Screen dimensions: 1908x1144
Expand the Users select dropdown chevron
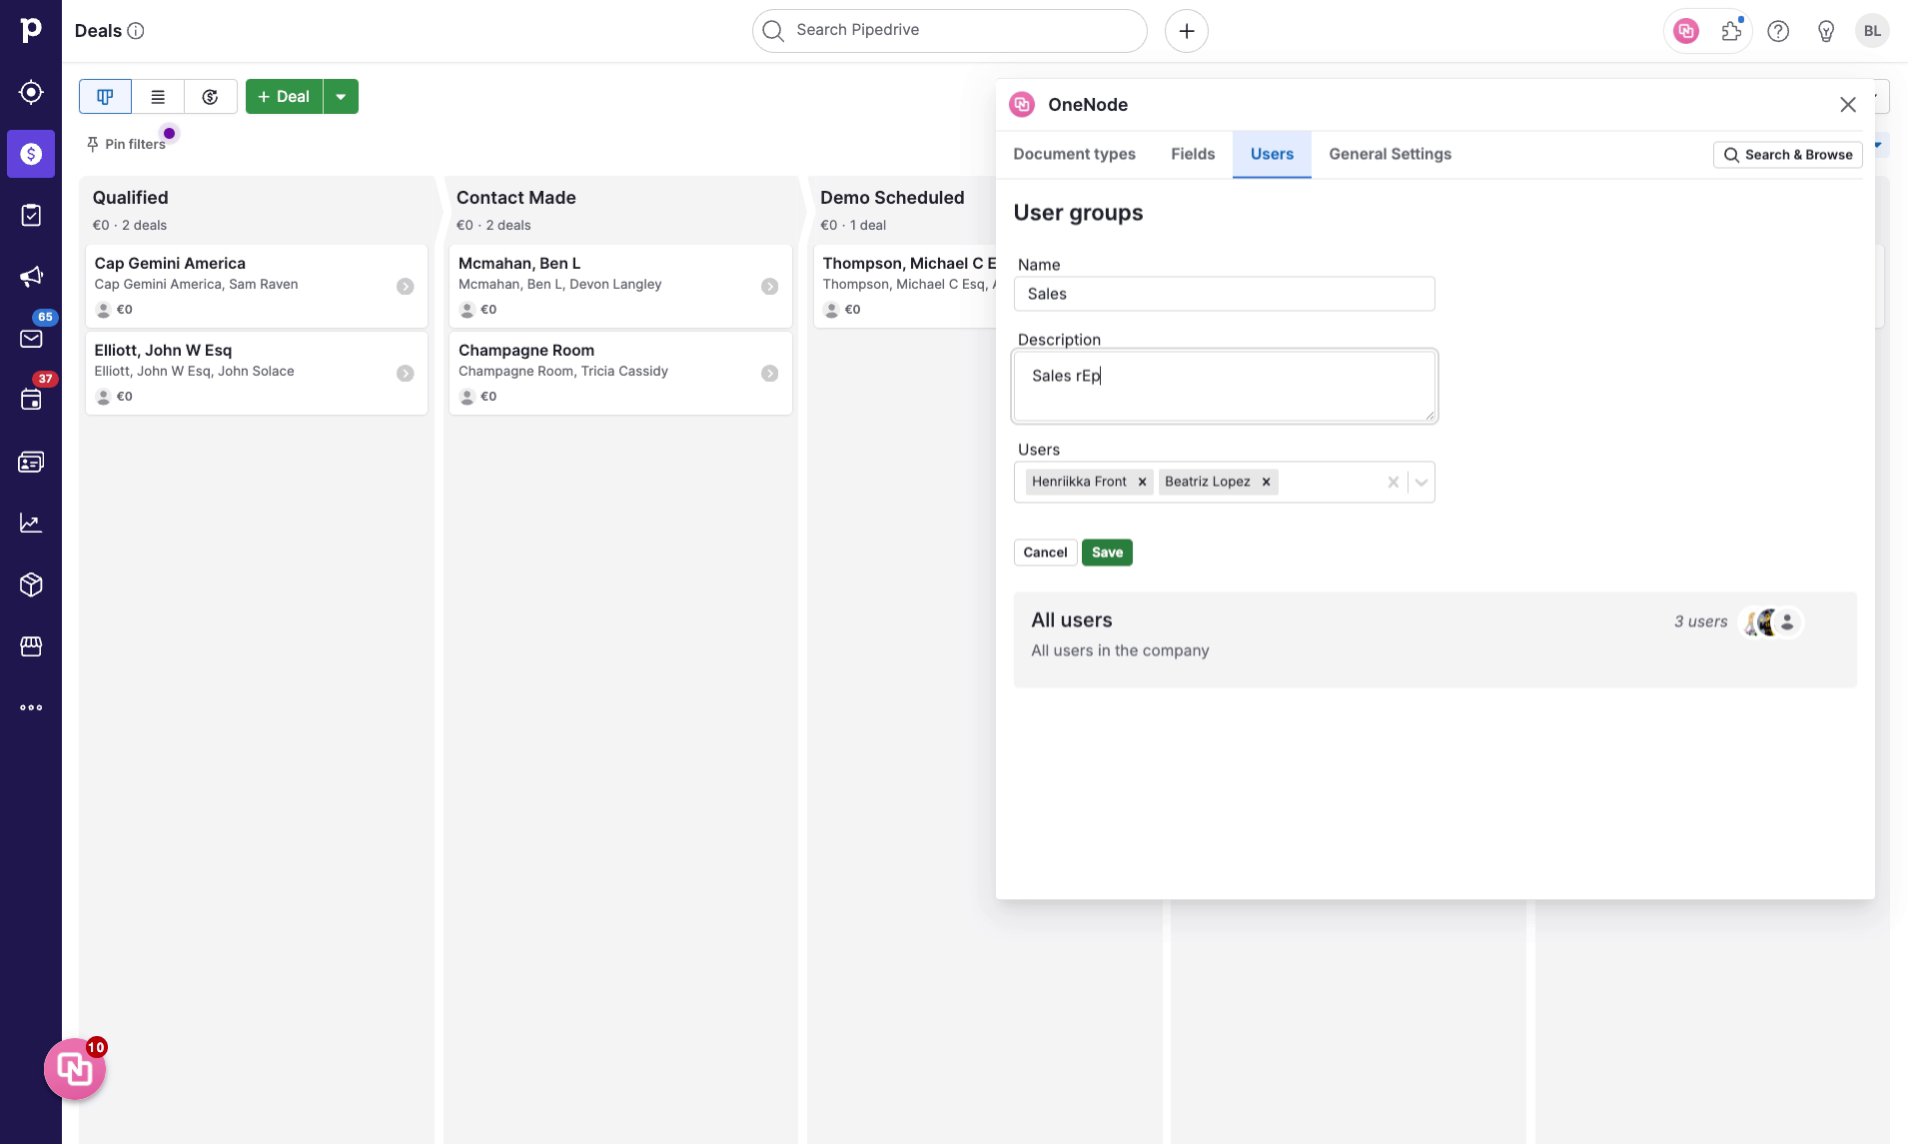click(1421, 482)
